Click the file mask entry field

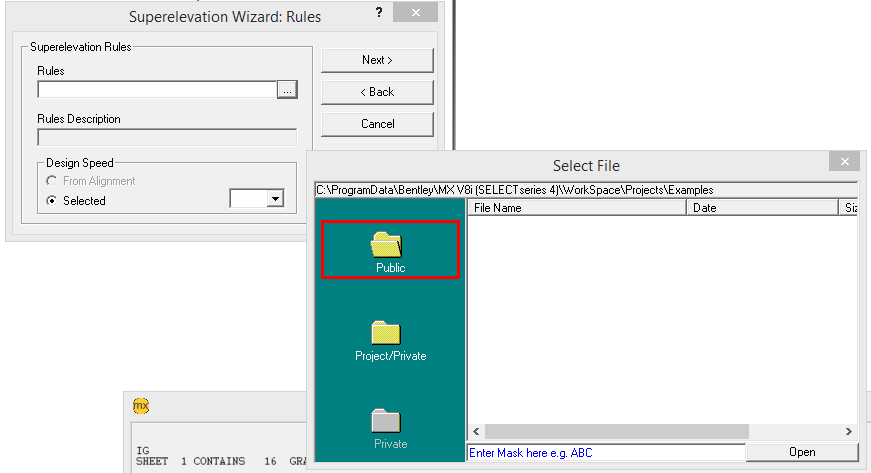pyautogui.click(x=606, y=452)
